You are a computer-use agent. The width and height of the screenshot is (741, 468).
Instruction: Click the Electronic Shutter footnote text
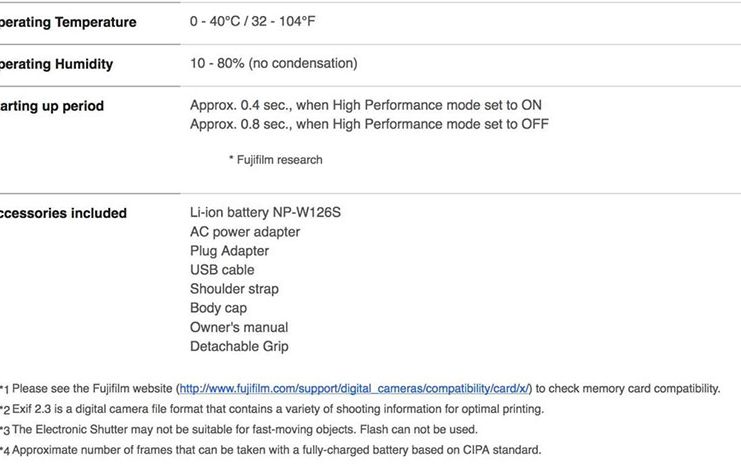point(244,429)
